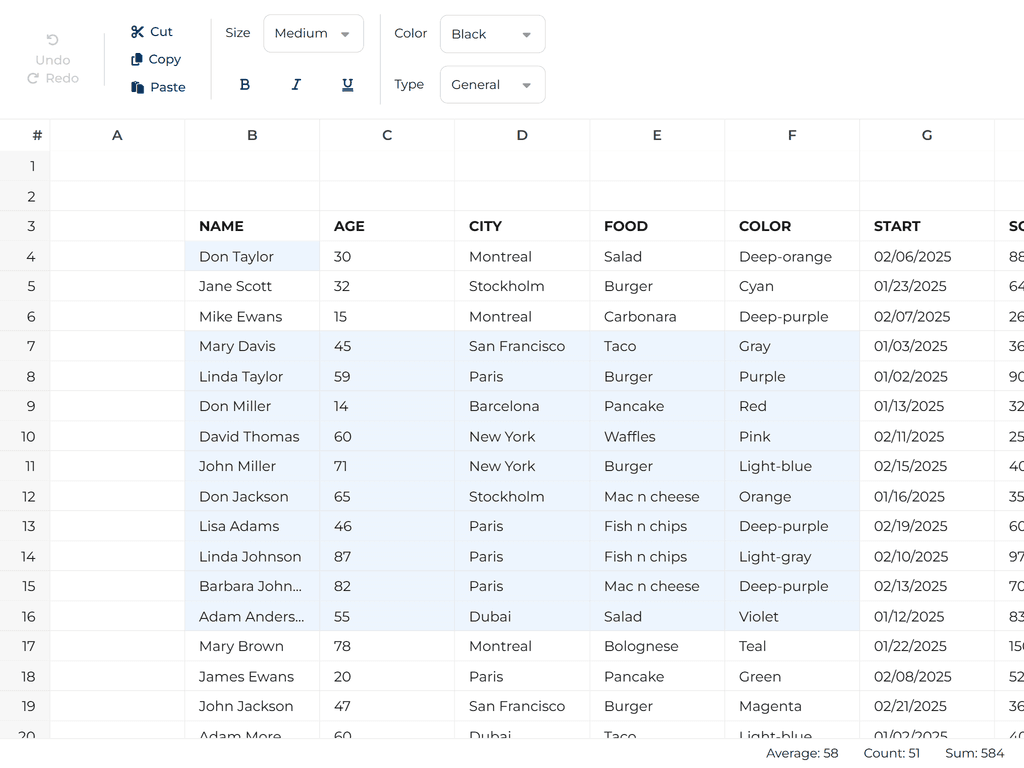Toggle italic formatting

coord(296,84)
